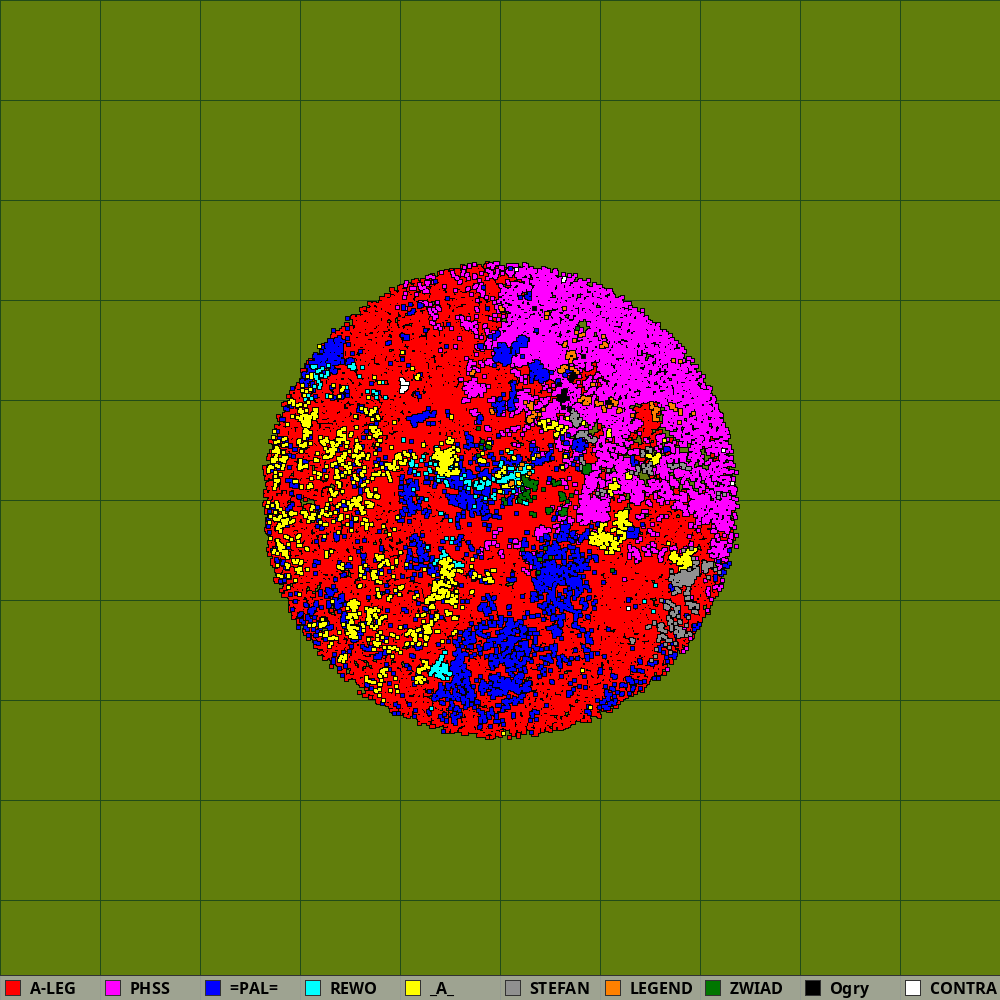This screenshot has width=1000, height=1000.
Task: Select the ZWIAD alliance label
Action: click(756, 988)
